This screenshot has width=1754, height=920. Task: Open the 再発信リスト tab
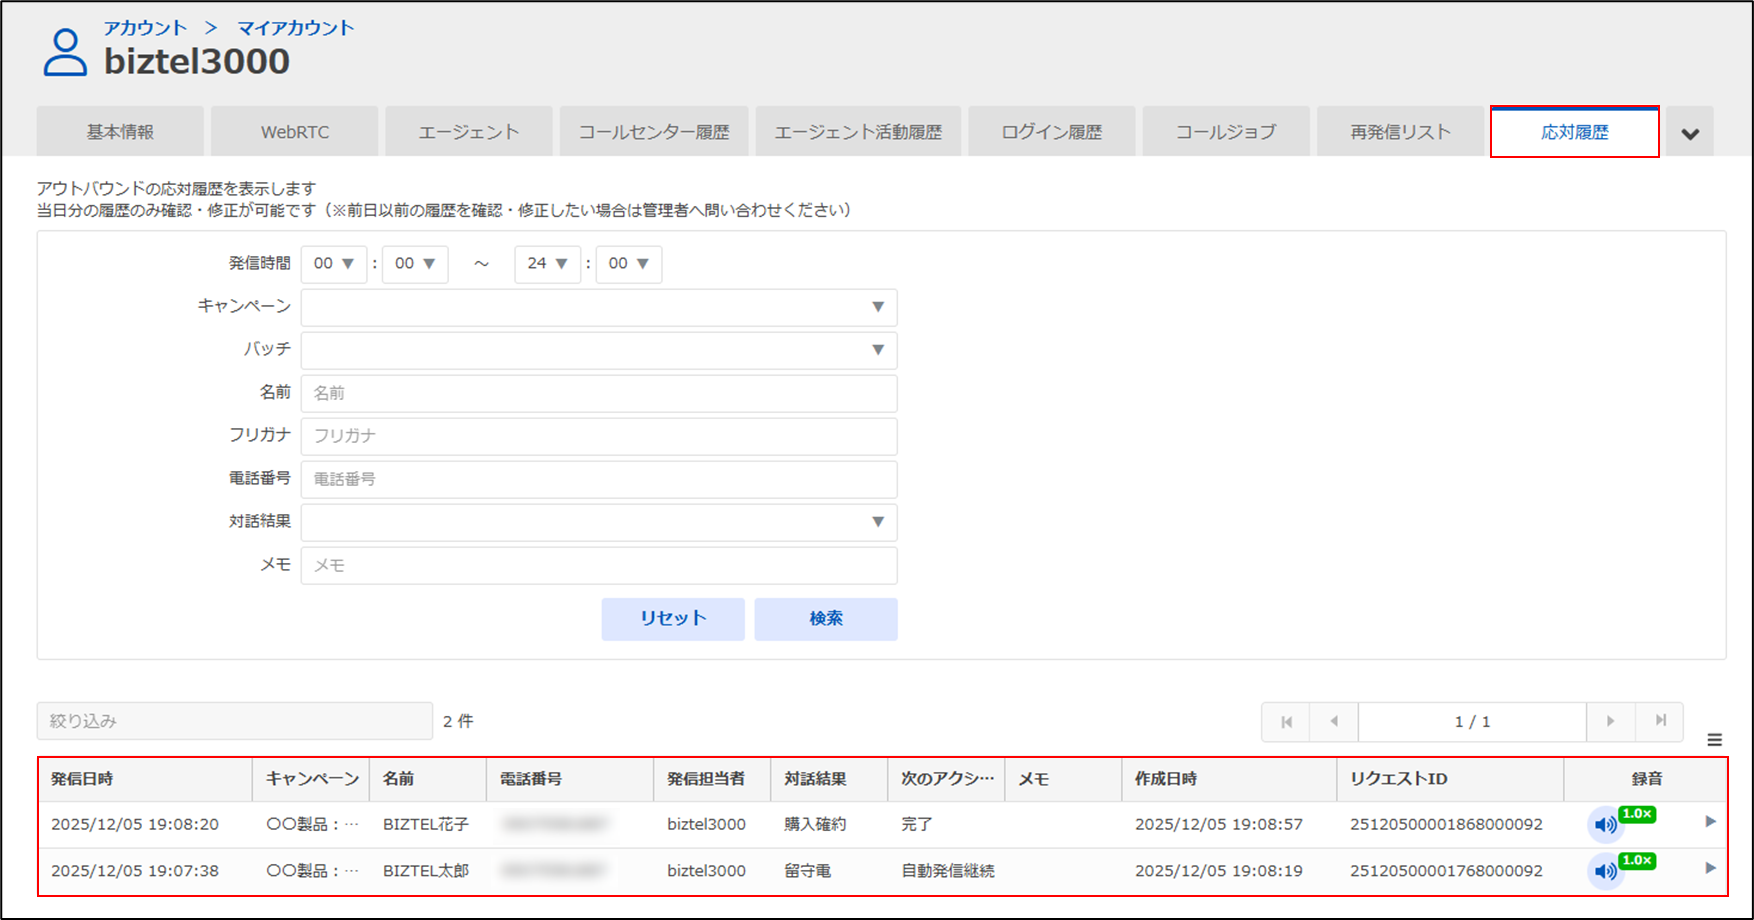1399,132
